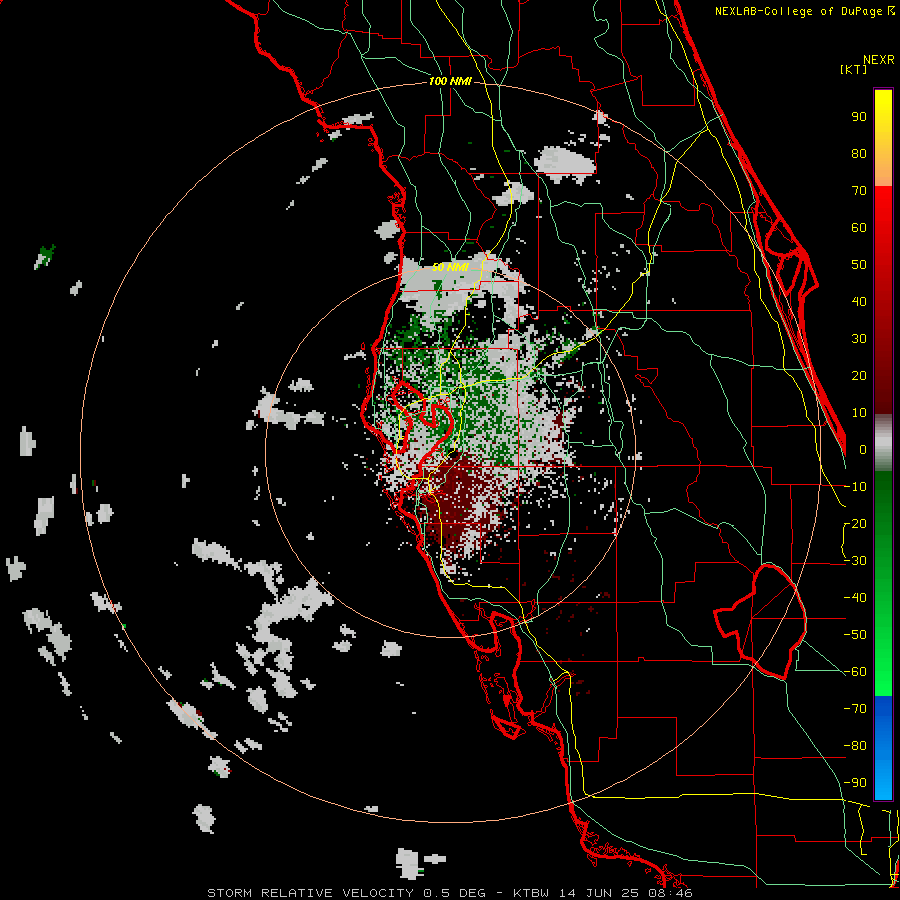Pick the orange segment of the velocity scale

(883, 172)
